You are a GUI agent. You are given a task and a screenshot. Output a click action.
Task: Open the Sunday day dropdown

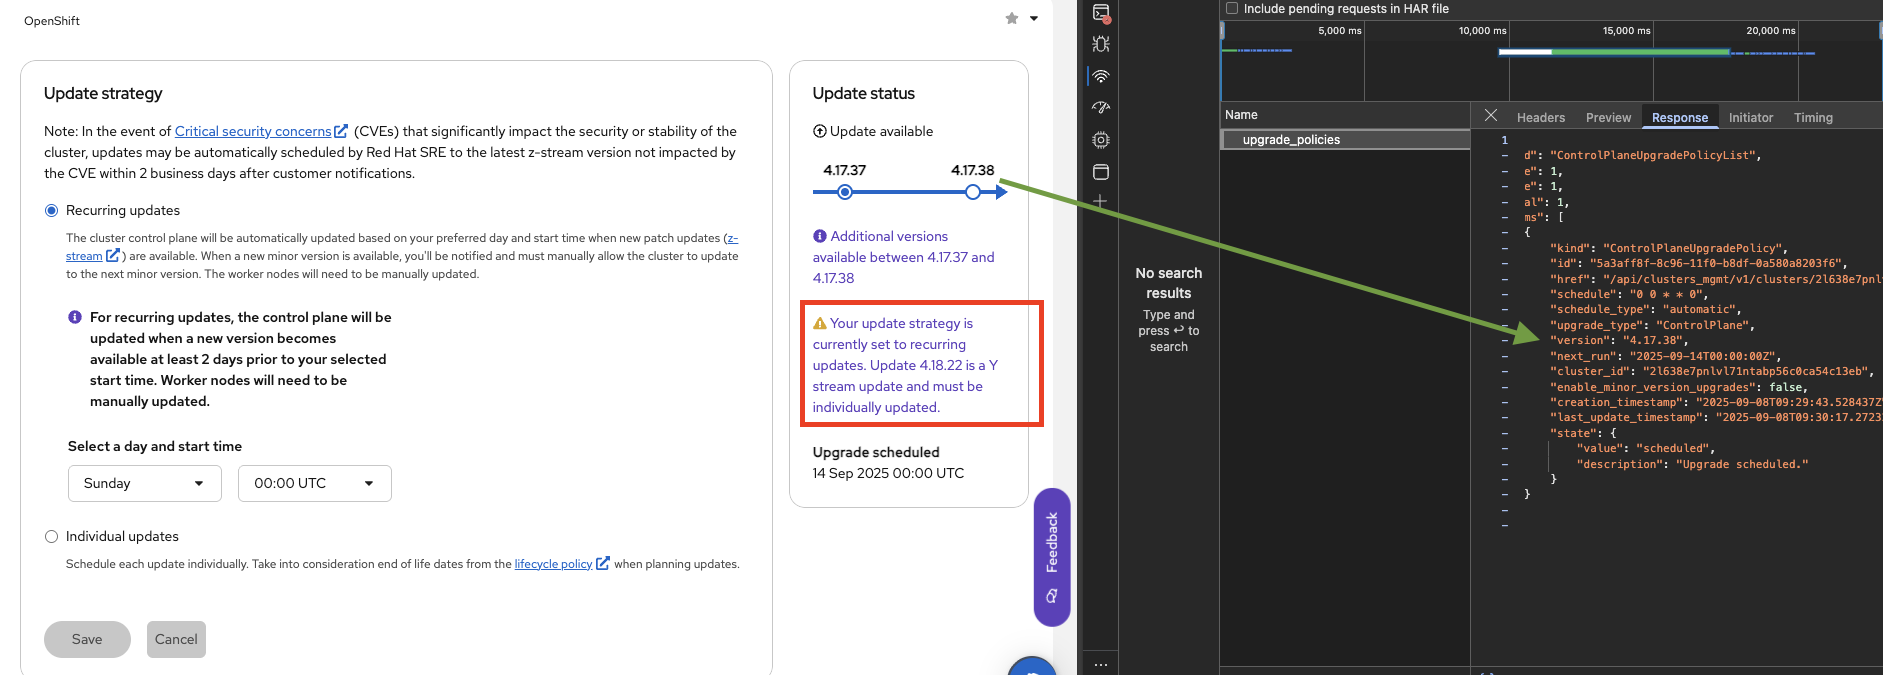(x=145, y=483)
